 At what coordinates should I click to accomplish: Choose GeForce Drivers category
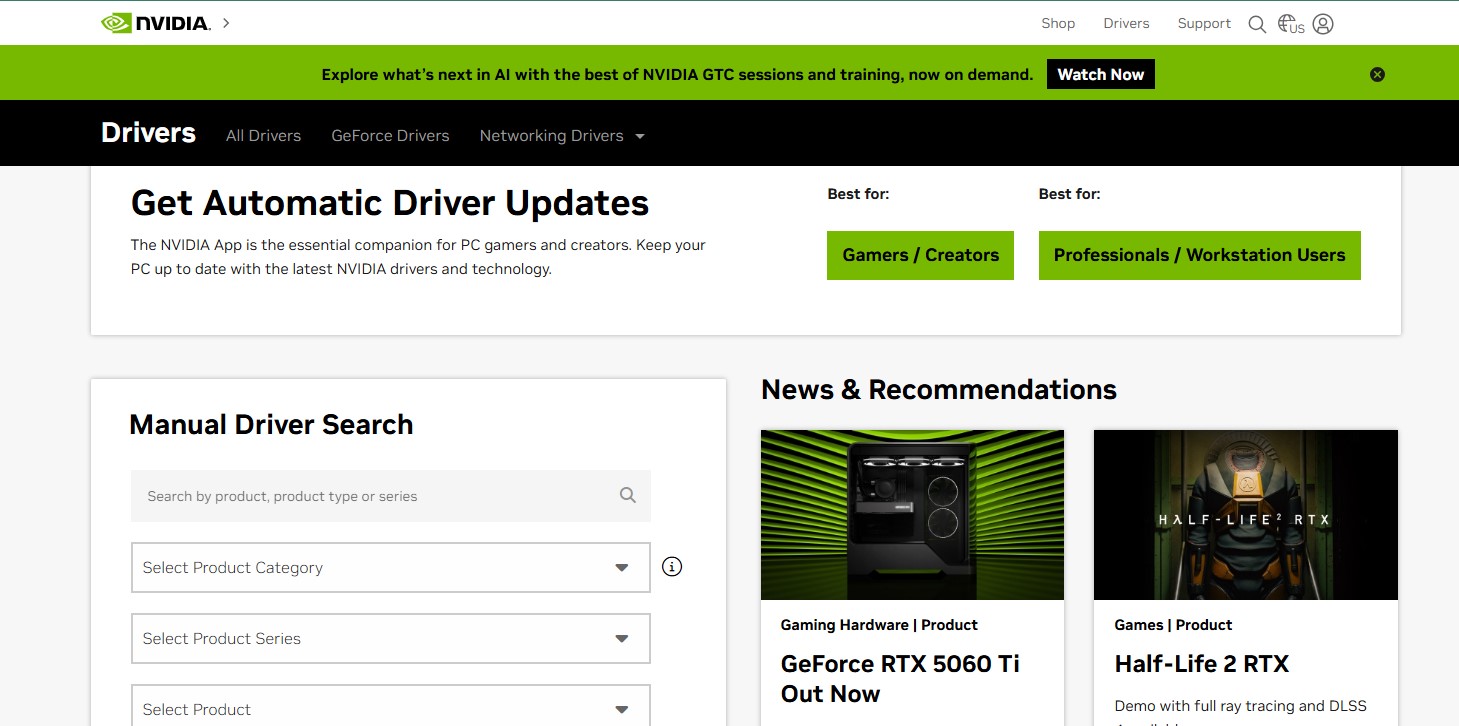pyautogui.click(x=390, y=135)
